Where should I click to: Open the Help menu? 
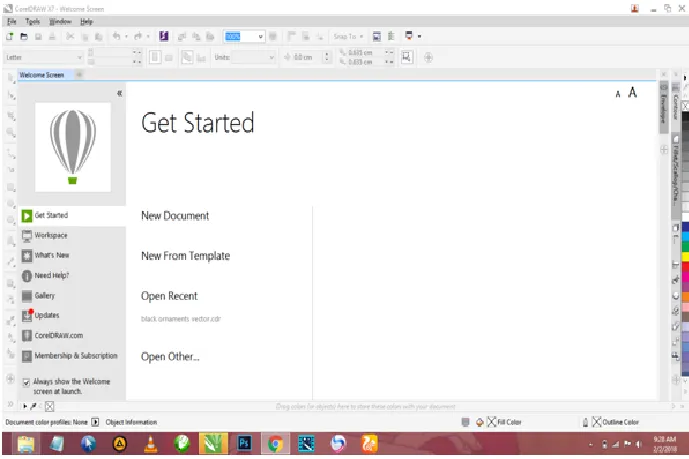87,22
